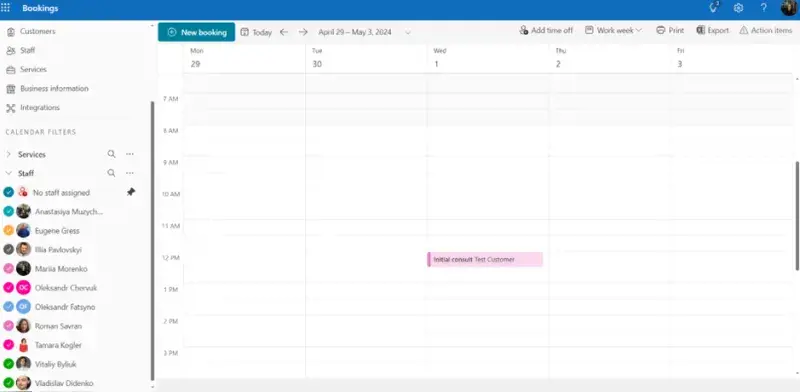This screenshot has width=800, height=392.
Task: Toggle Oleksandr Chervuk calendar filter checkbox
Action: pos(8,288)
